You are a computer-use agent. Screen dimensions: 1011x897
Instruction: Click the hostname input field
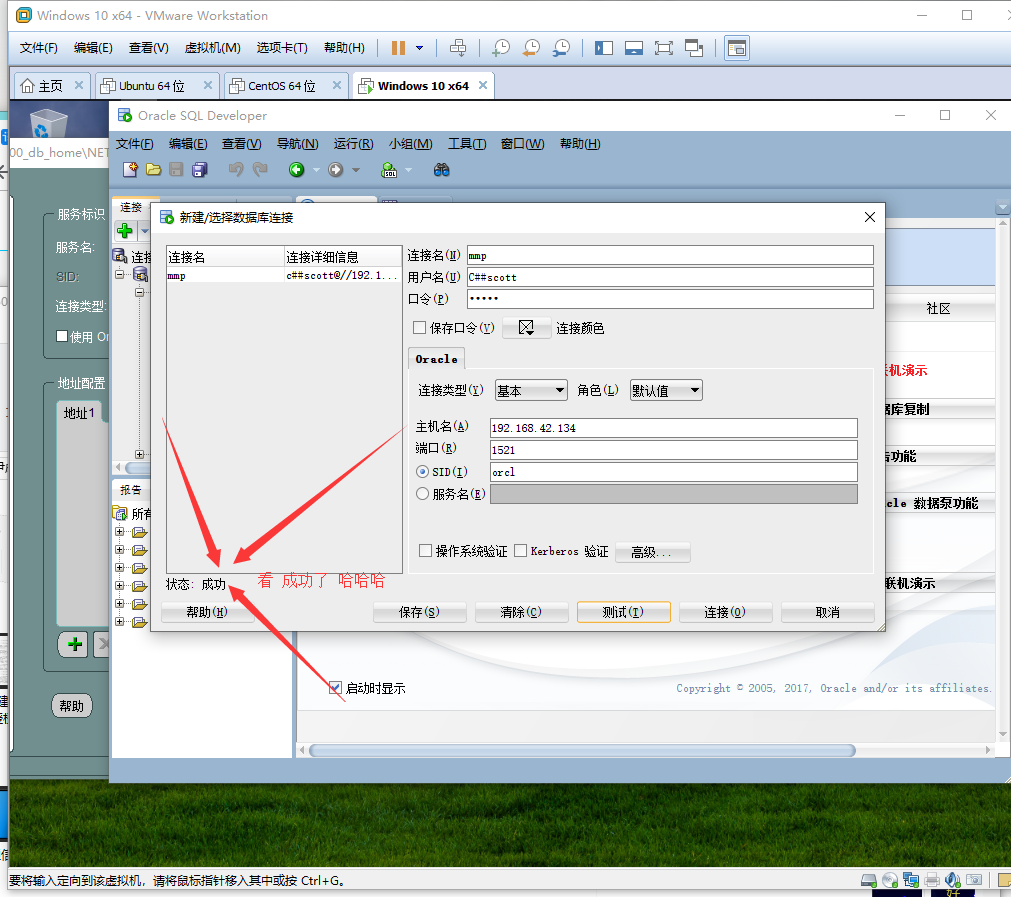[x=674, y=428]
